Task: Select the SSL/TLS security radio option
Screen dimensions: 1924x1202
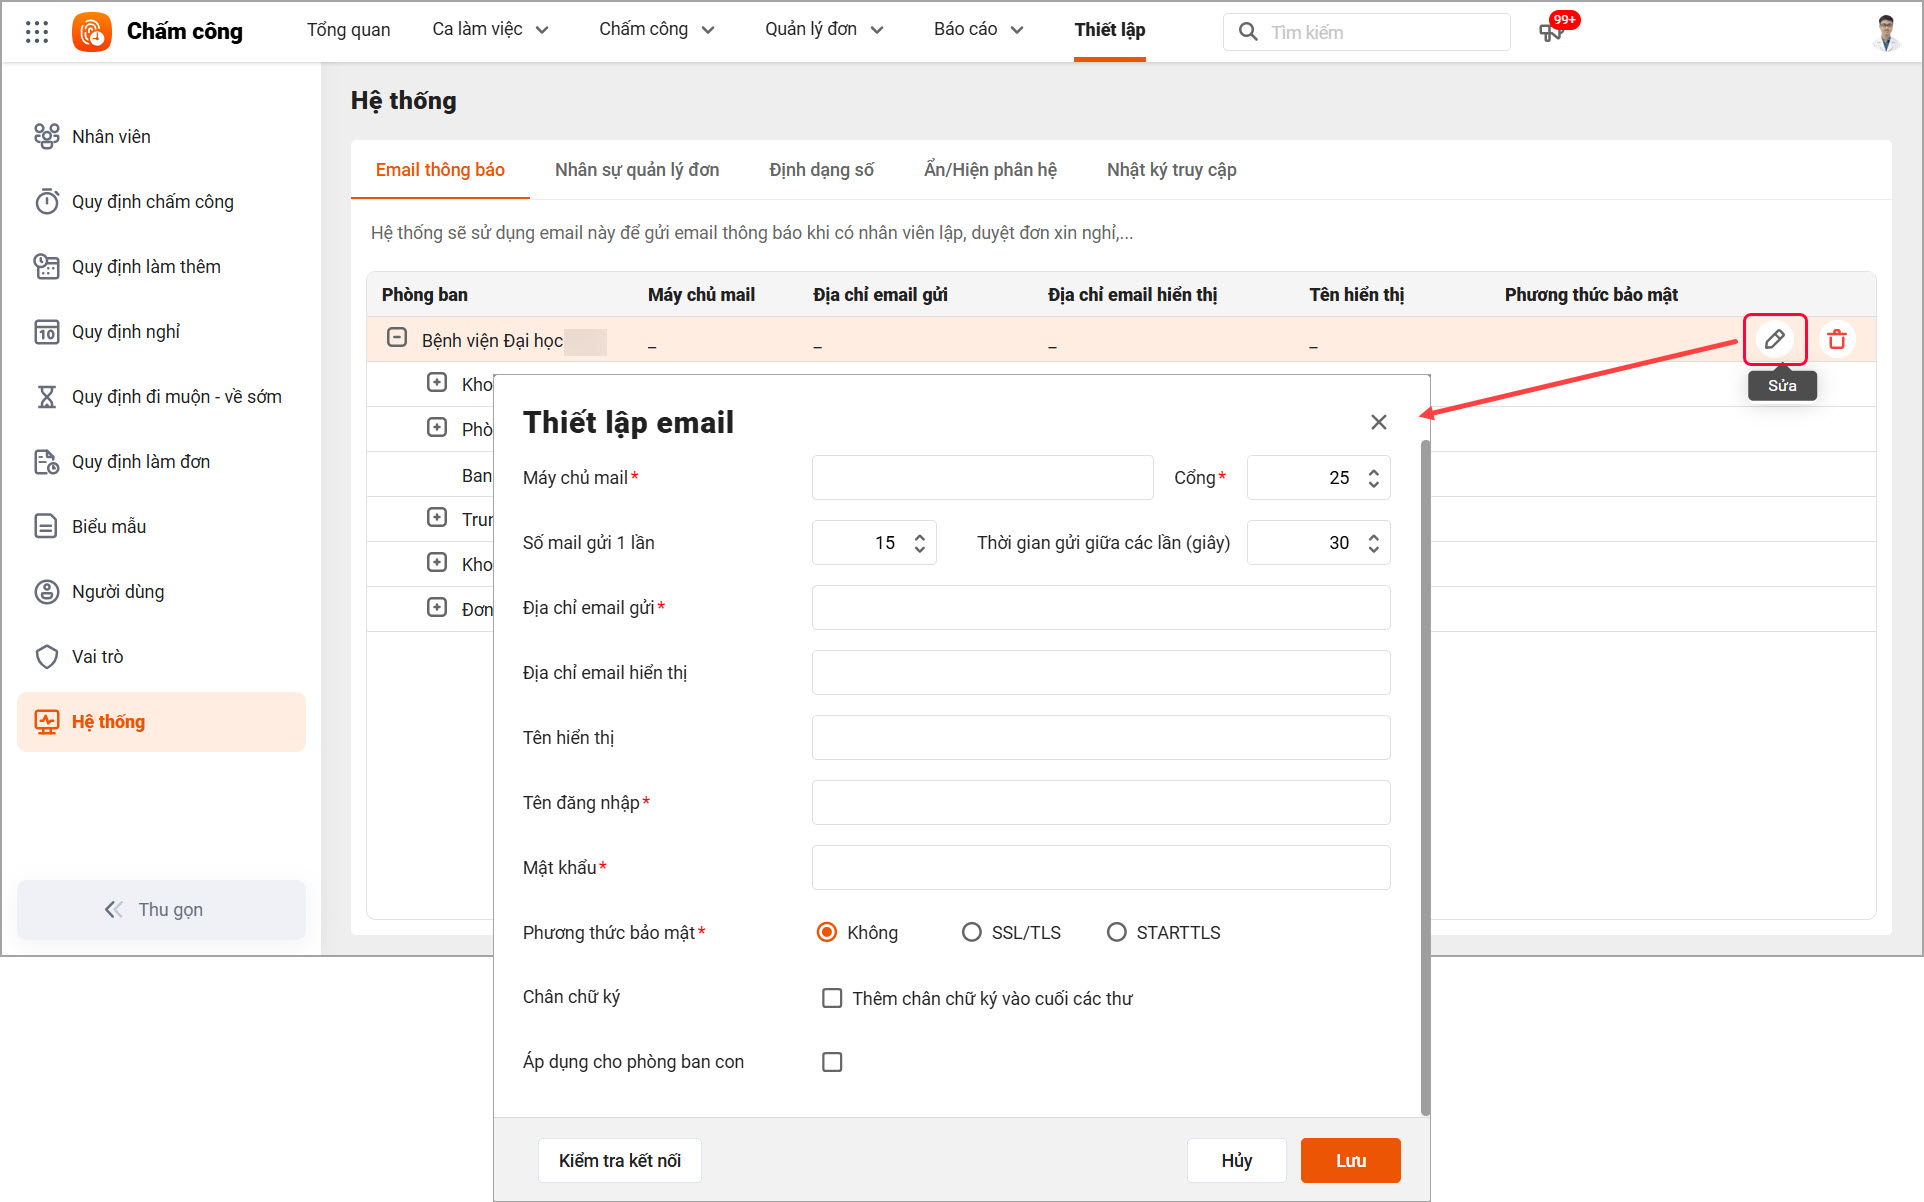Action: point(971,932)
